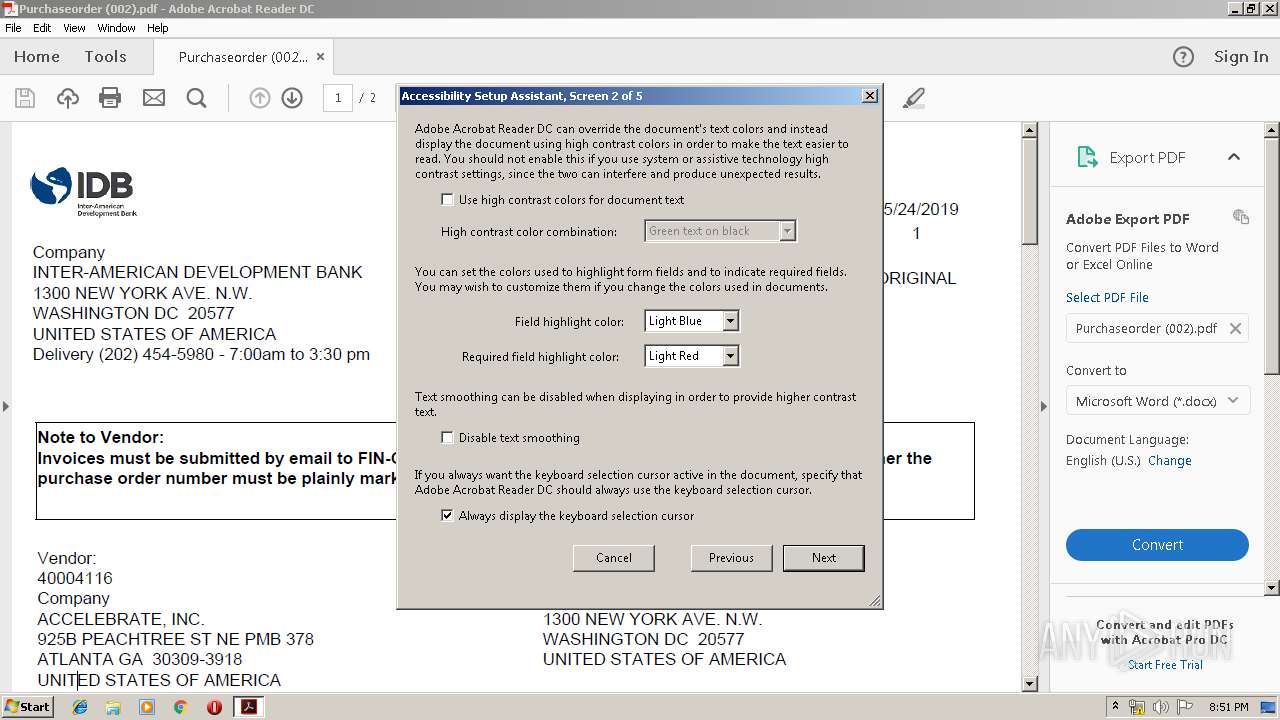Remove selected file Purchaseorder (002).pdf

pos(1235,328)
